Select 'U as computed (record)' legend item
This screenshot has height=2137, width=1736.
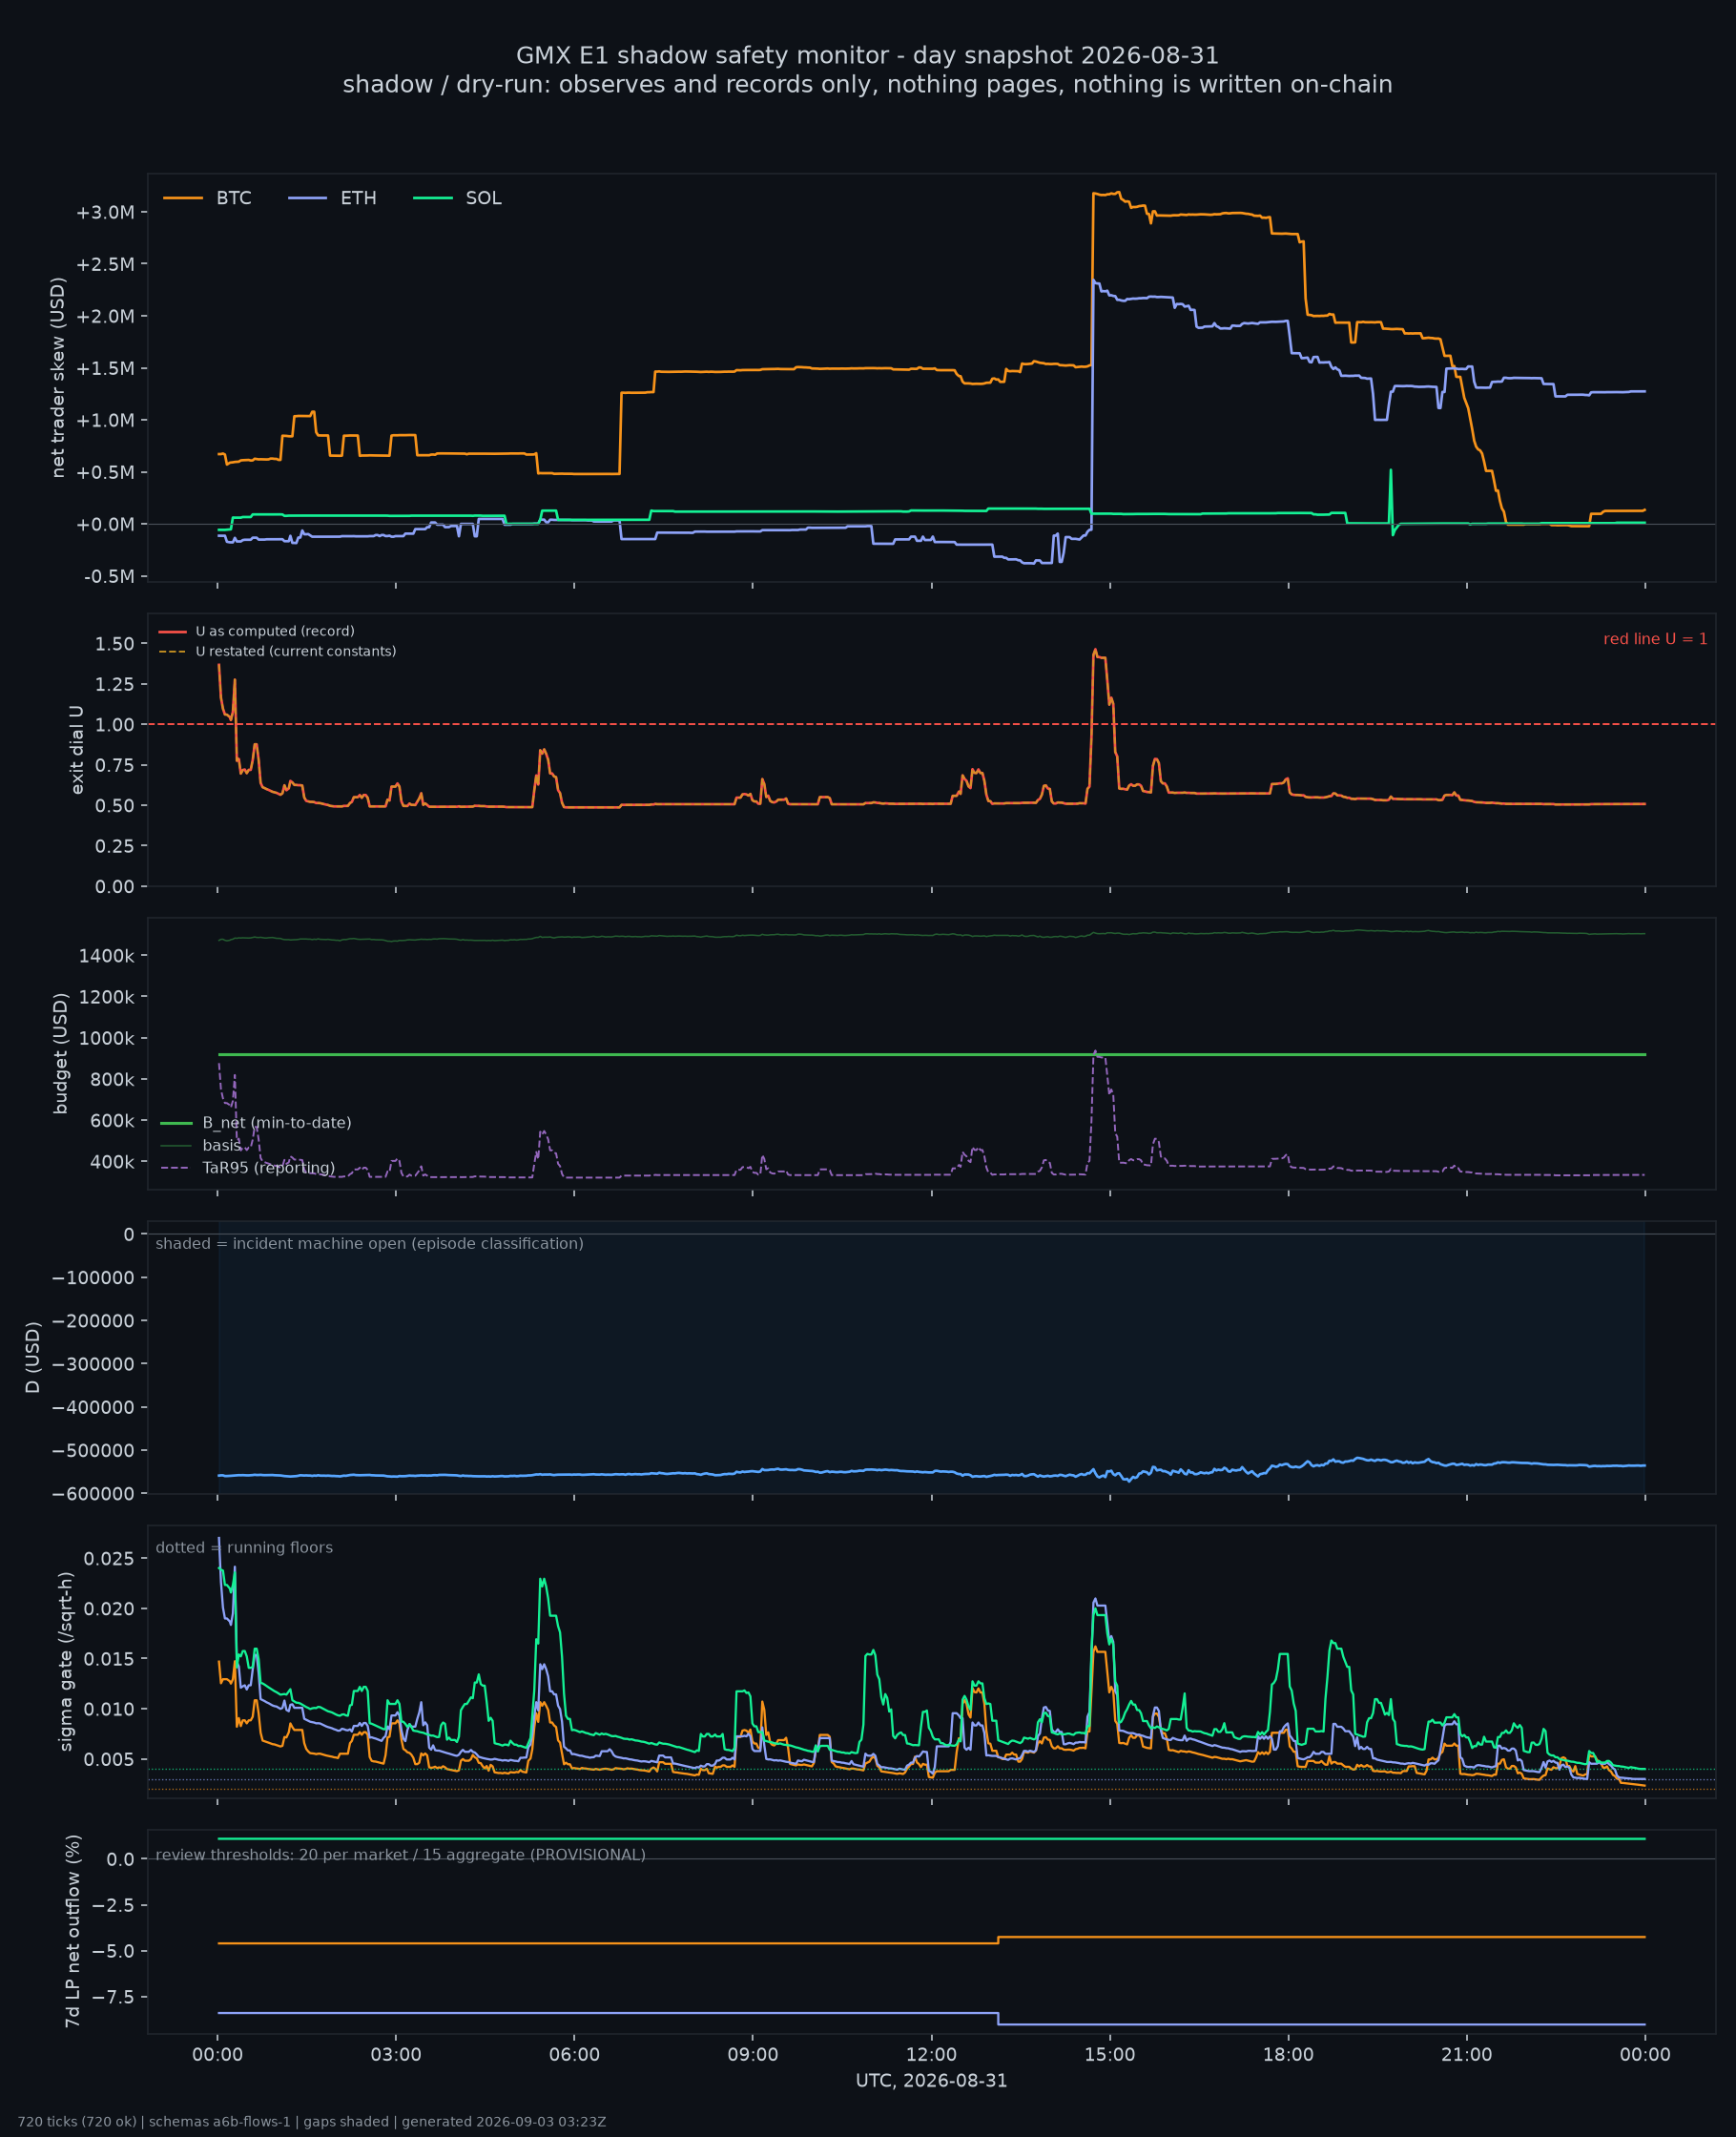pyautogui.click(x=257, y=631)
